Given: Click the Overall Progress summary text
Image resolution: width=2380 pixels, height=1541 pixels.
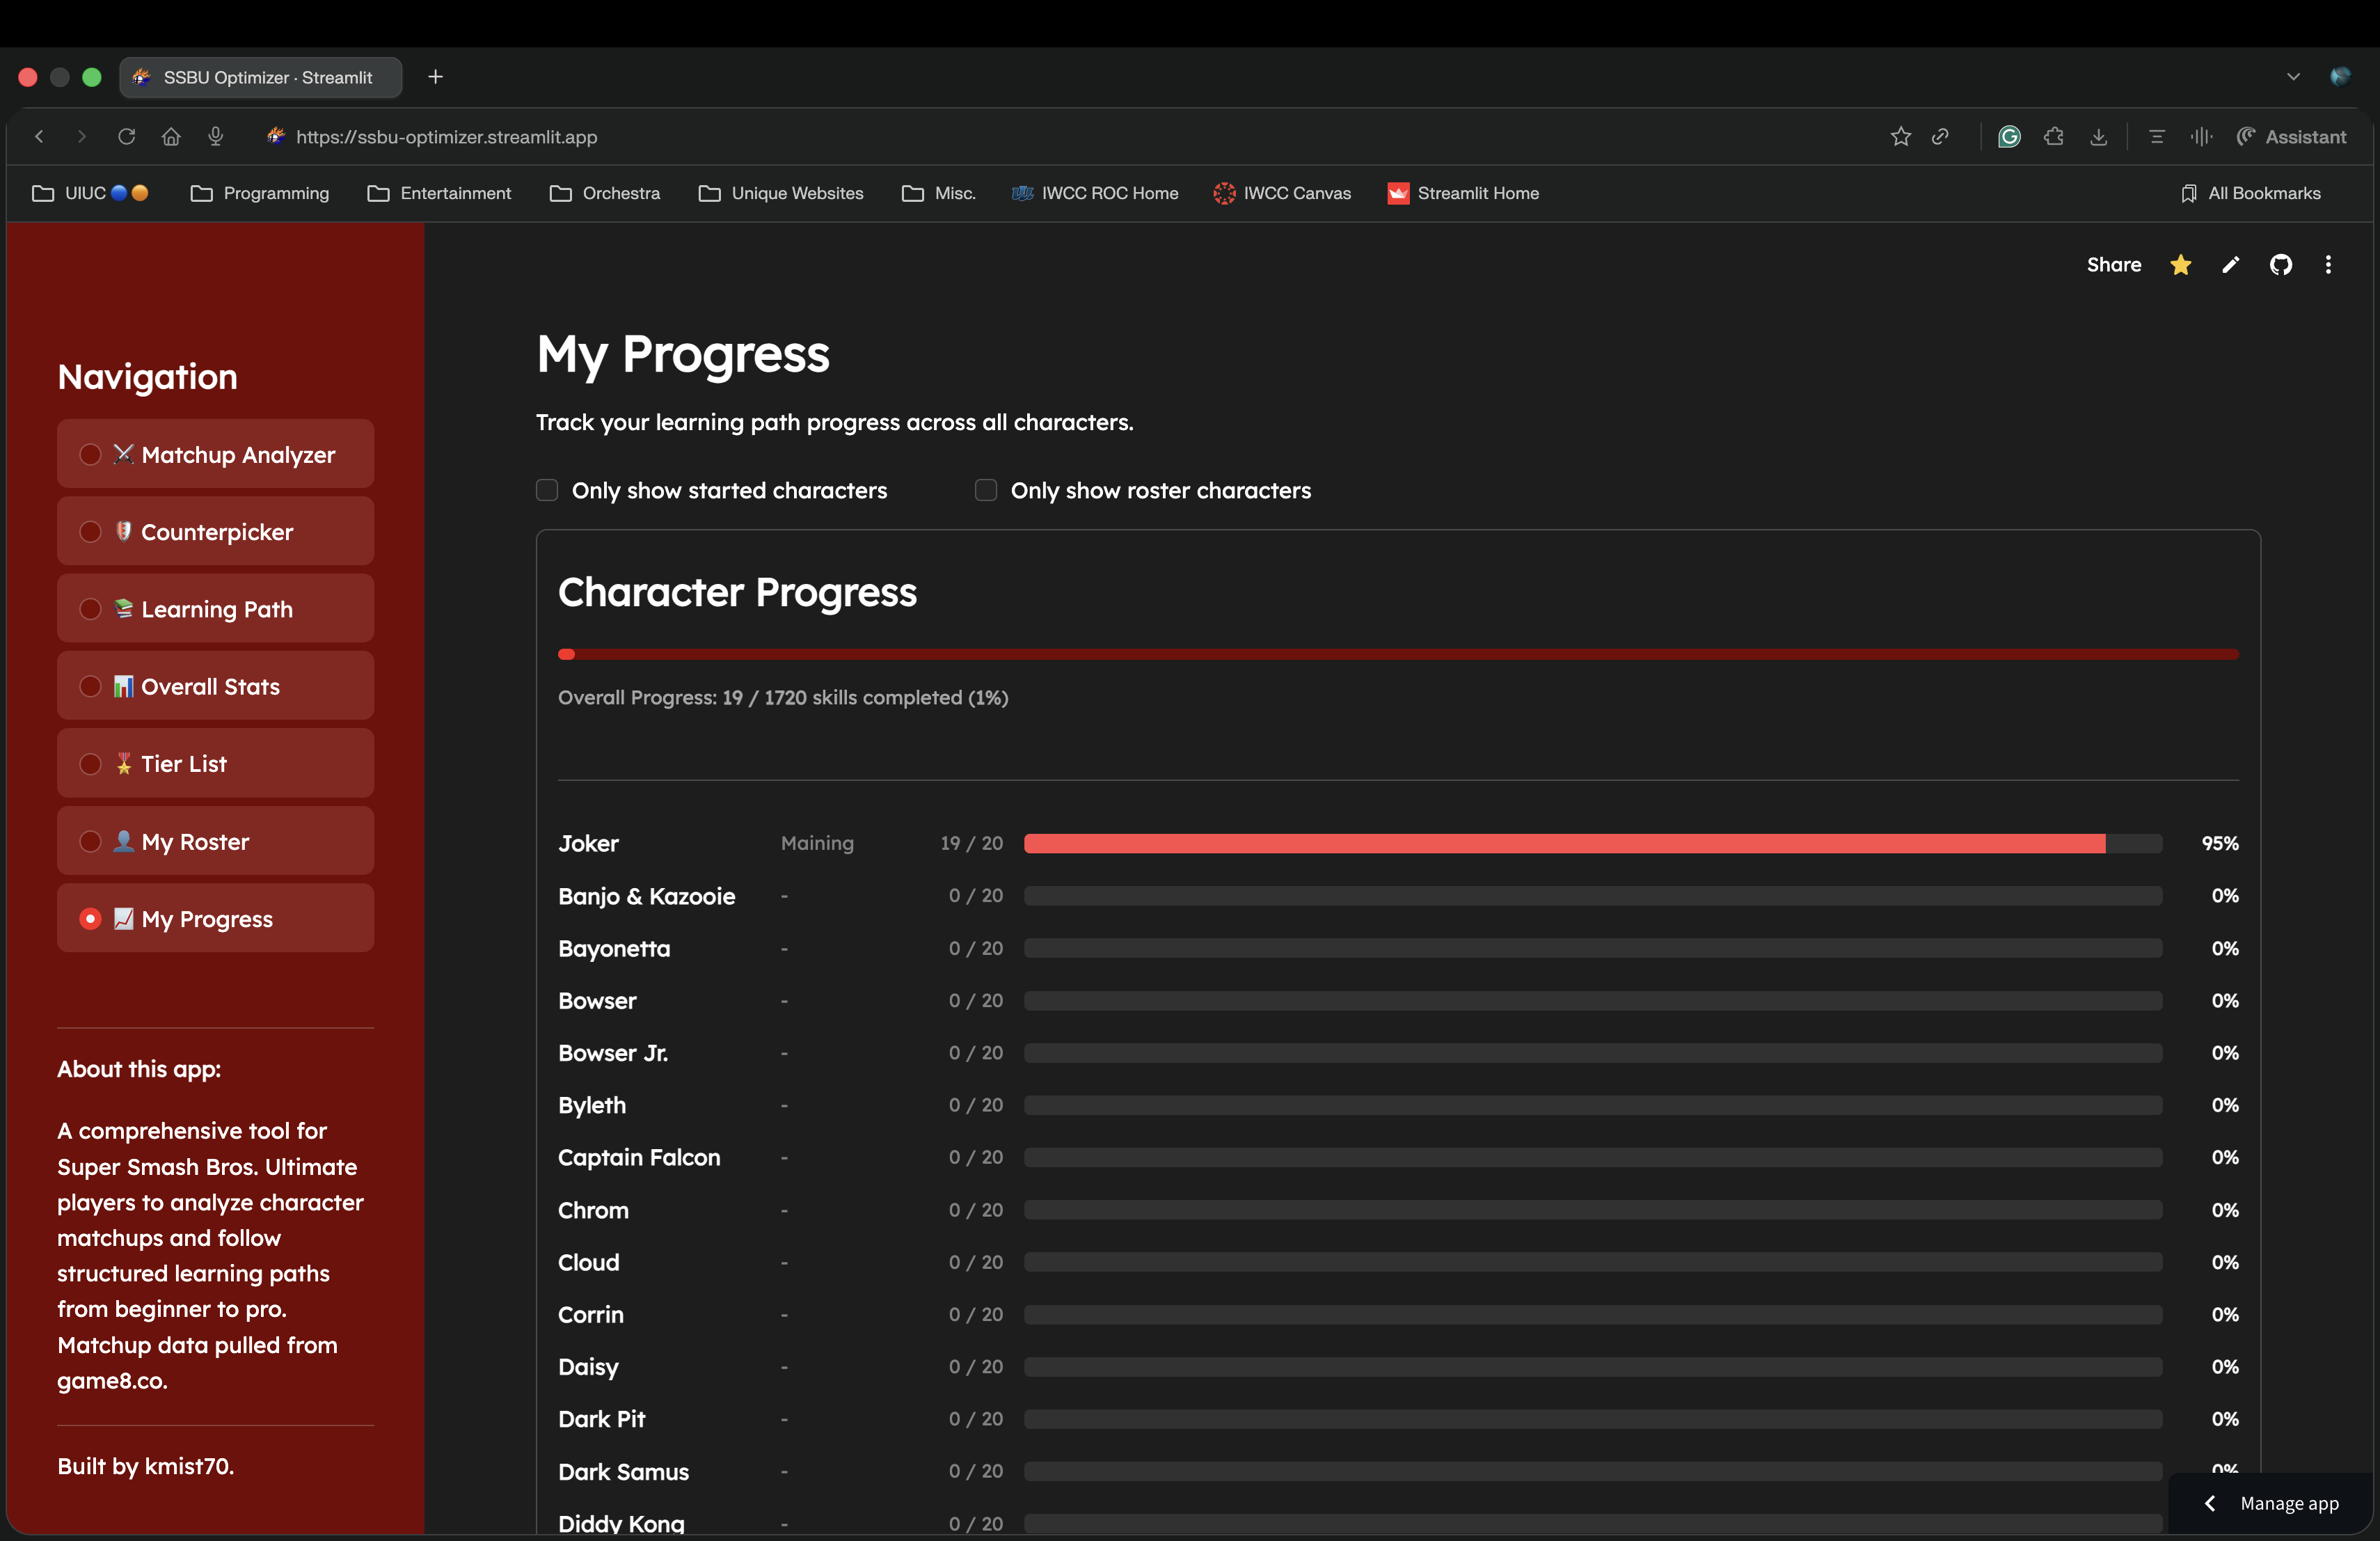Looking at the screenshot, I should 783,698.
